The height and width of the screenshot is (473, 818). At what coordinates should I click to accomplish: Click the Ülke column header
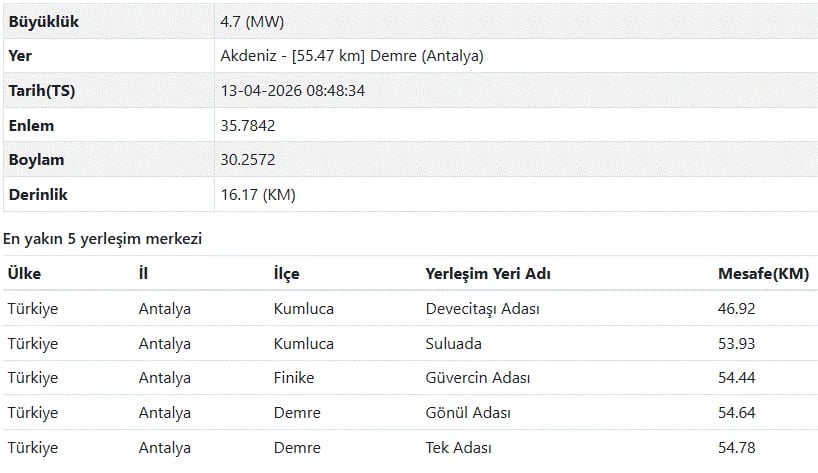click(24, 274)
